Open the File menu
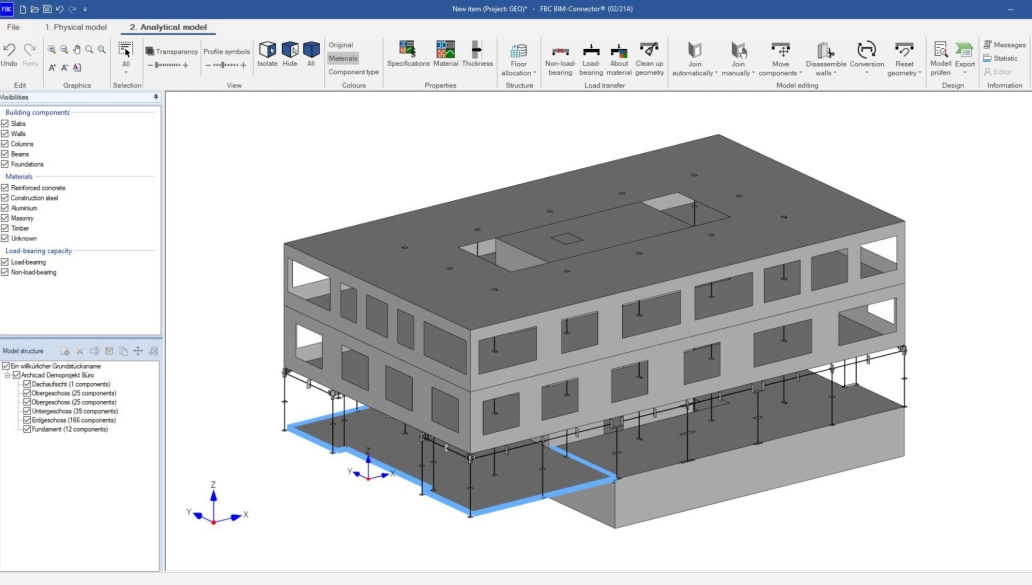Image resolution: width=1032 pixels, height=585 pixels. 13,27
